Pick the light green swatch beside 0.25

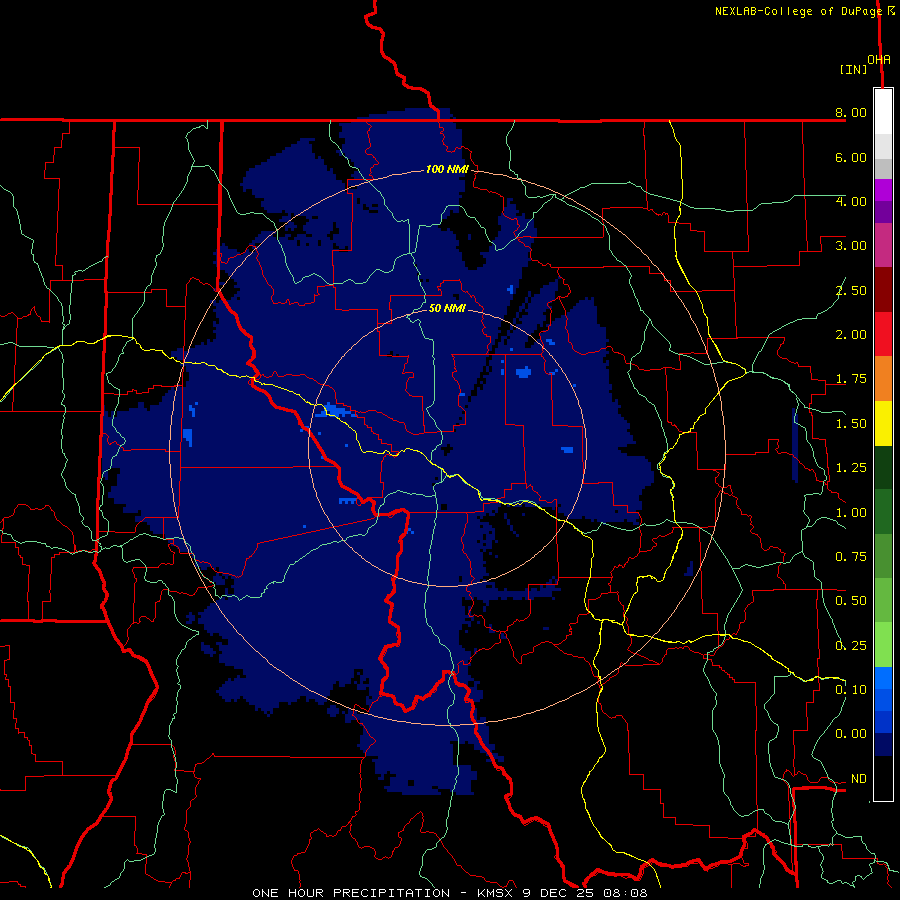(883, 645)
